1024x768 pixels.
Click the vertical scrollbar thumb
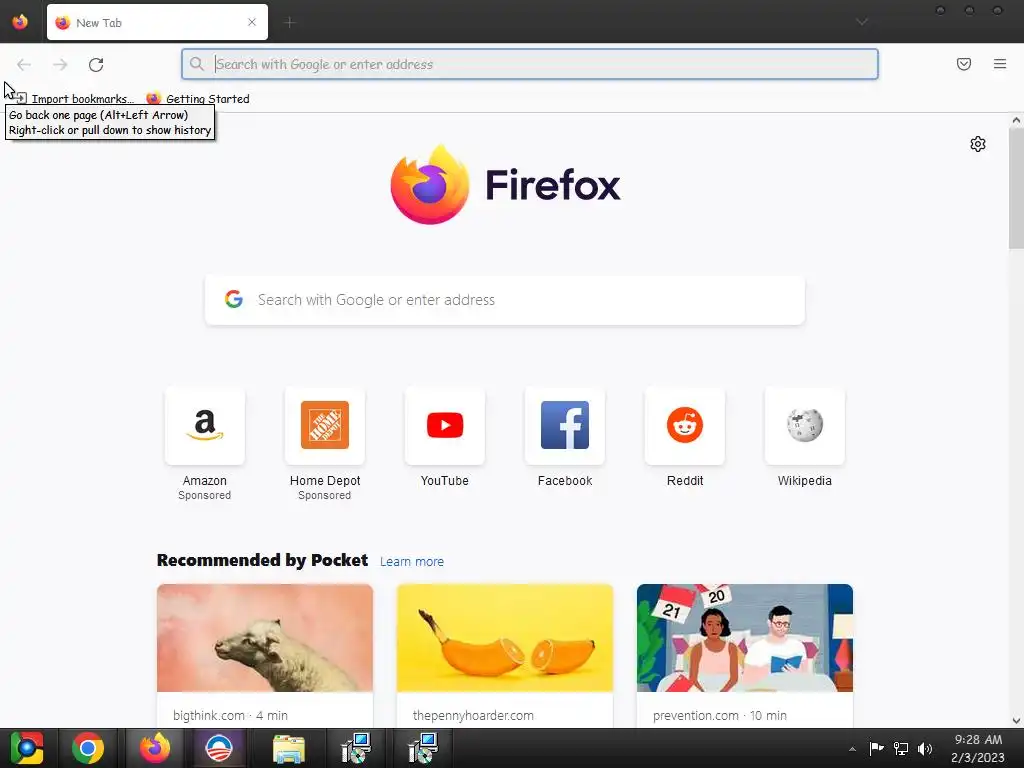(x=1016, y=188)
